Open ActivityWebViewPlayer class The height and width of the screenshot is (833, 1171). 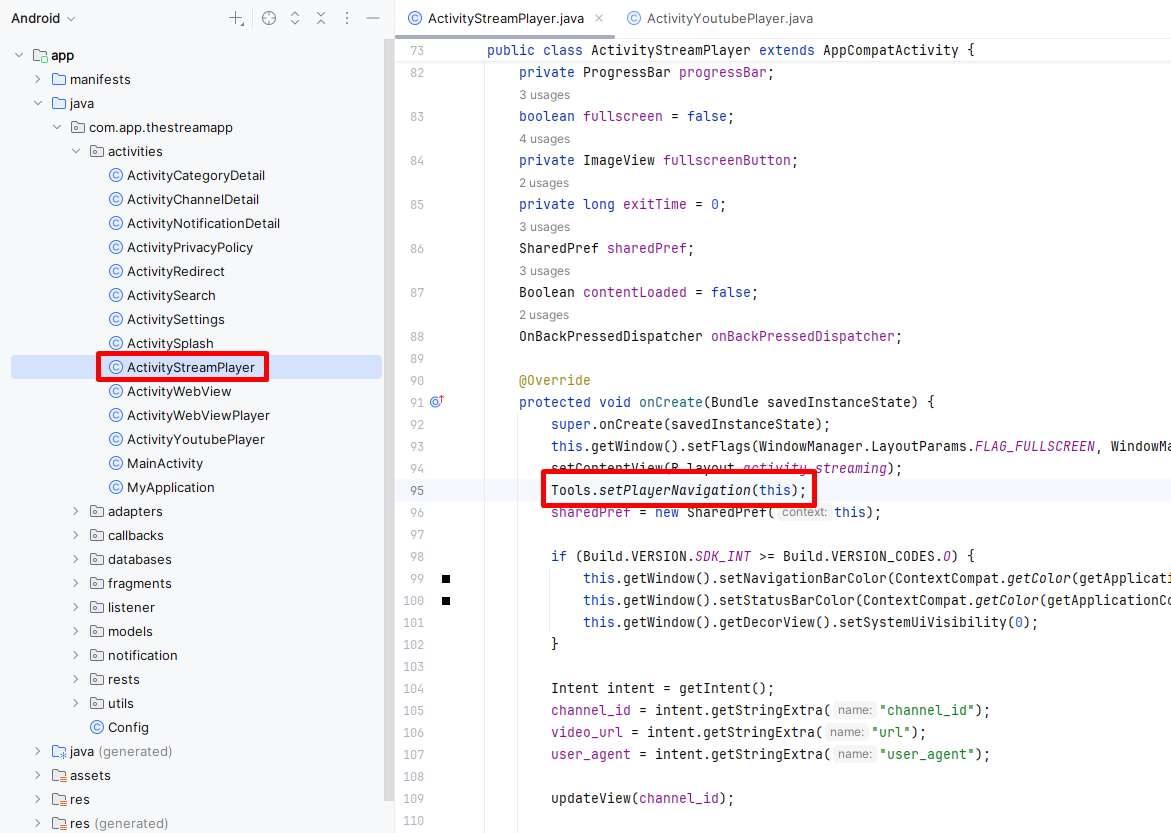click(190, 415)
